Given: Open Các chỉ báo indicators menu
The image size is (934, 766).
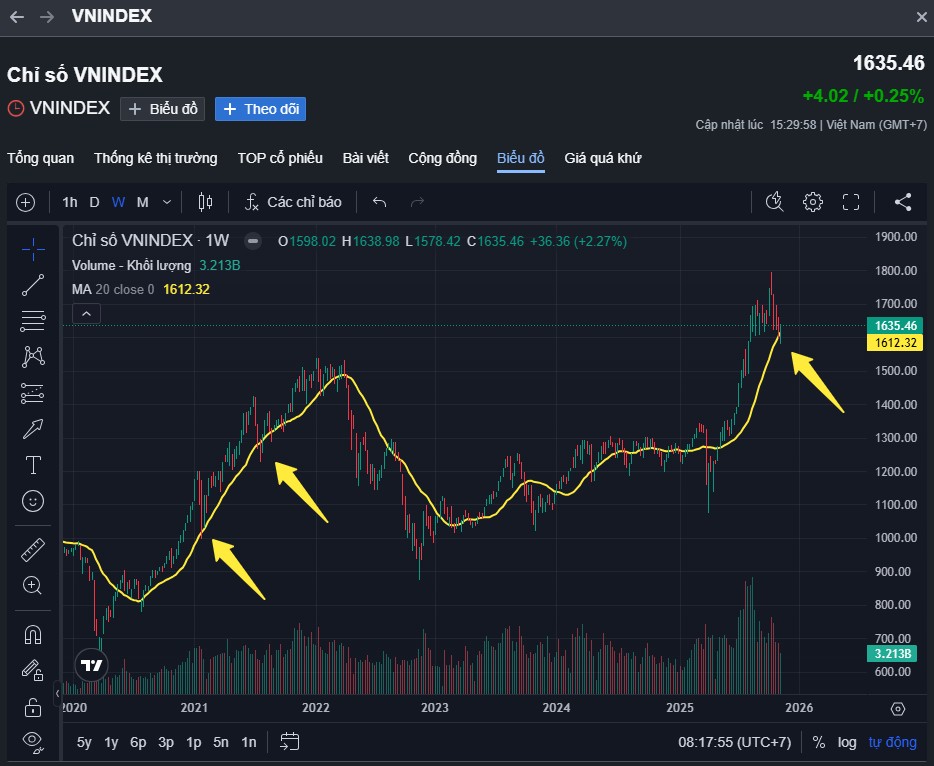Looking at the screenshot, I should [x=293, y=202].
